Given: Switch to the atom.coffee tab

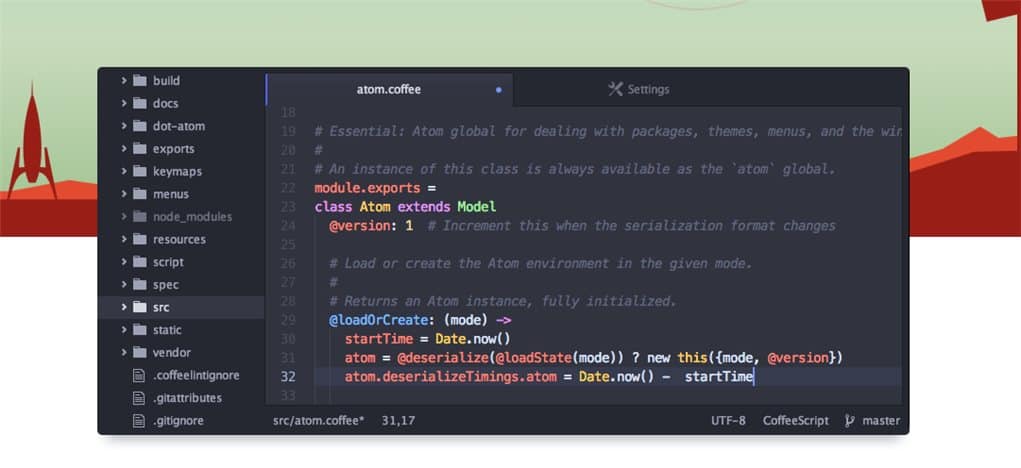Looking at the screenshot, I should coord(389,90).
